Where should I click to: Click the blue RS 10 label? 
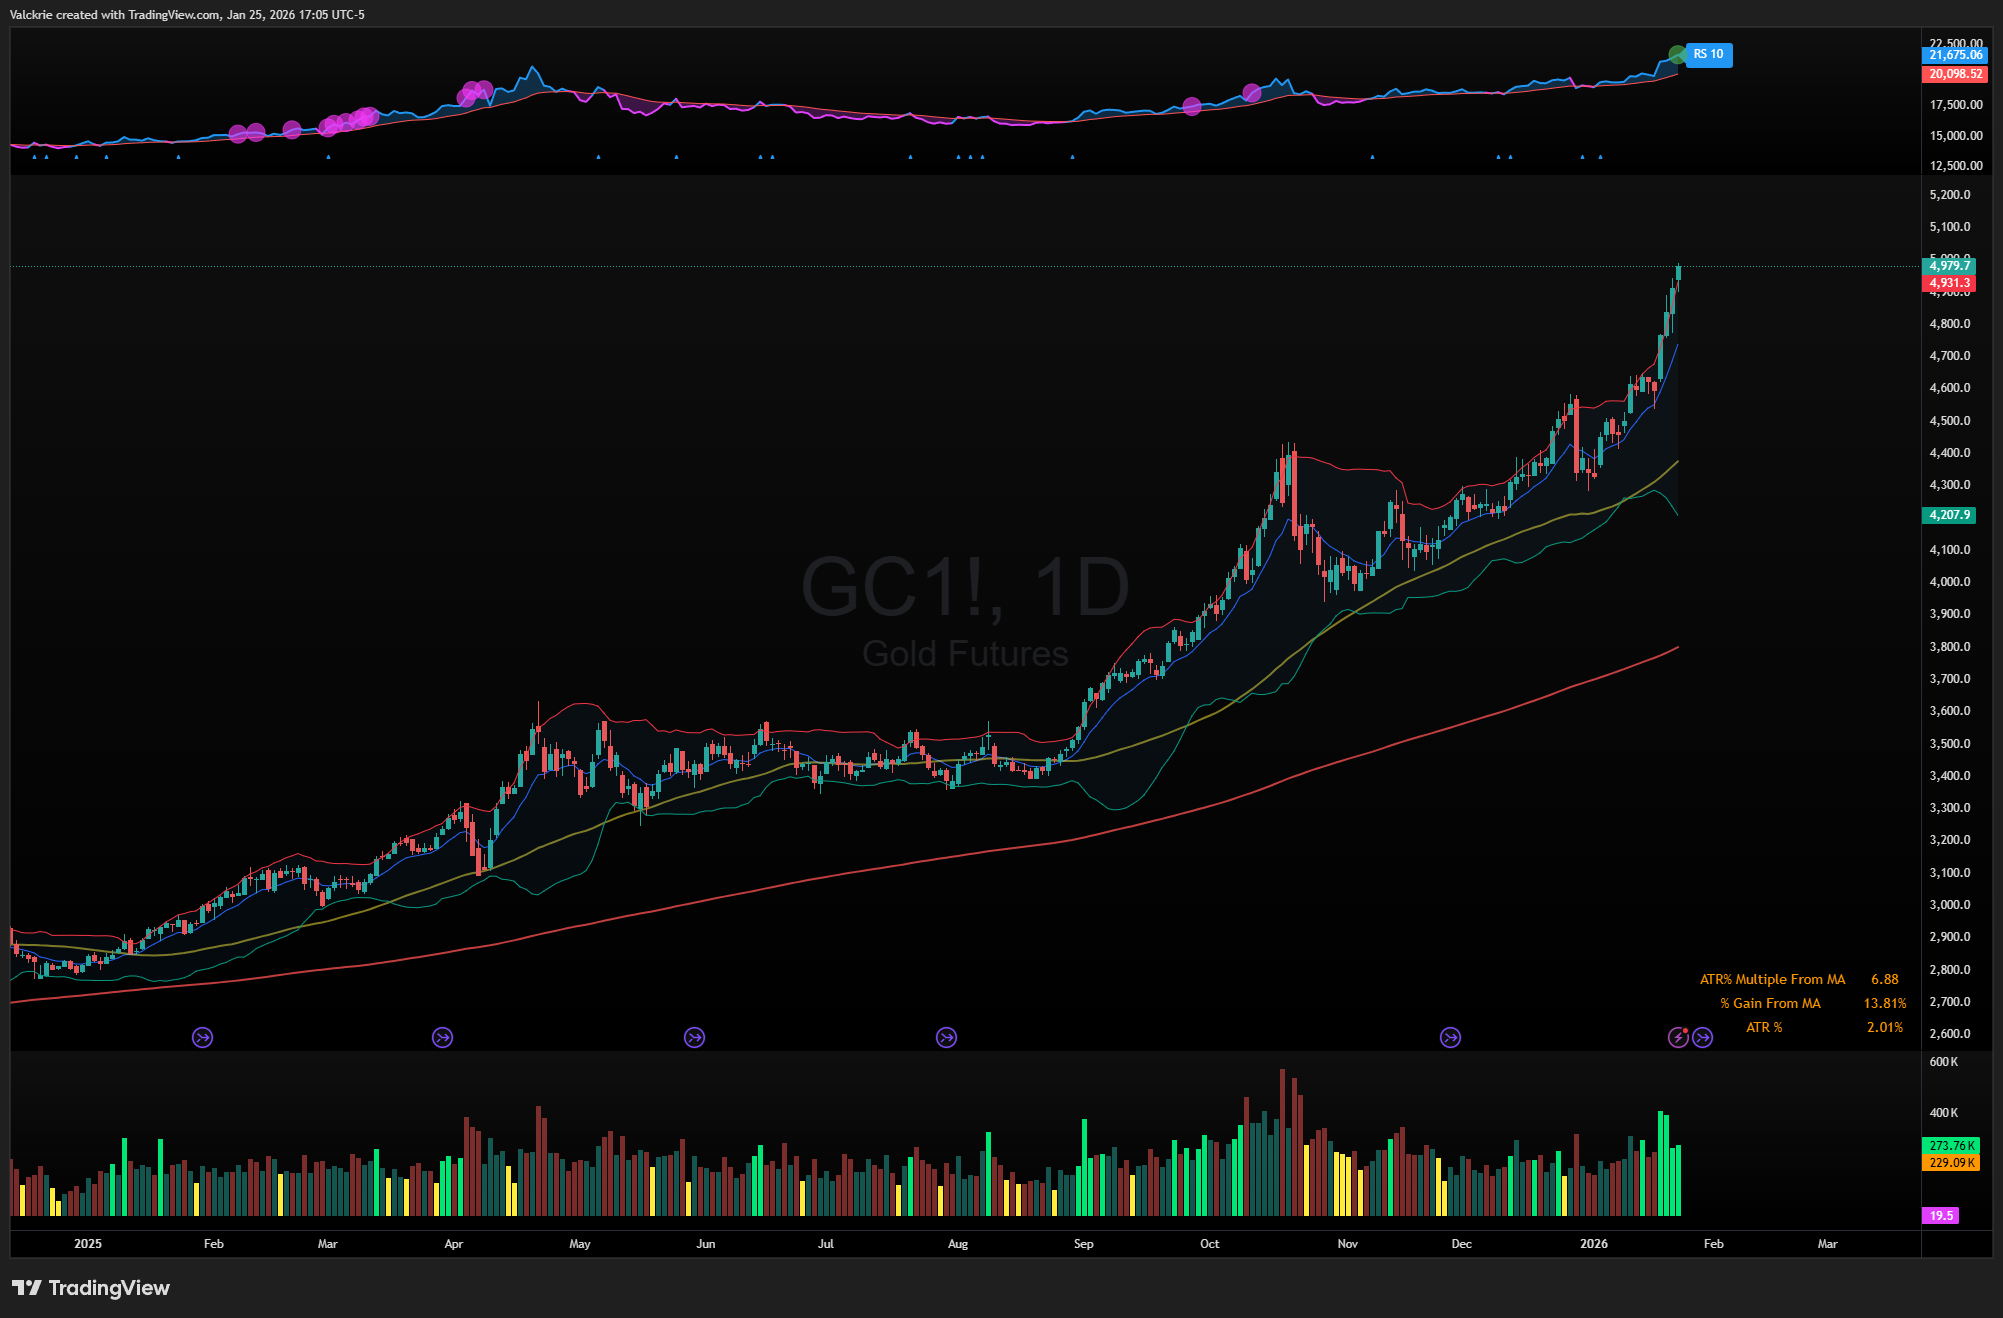[1709, 54]
